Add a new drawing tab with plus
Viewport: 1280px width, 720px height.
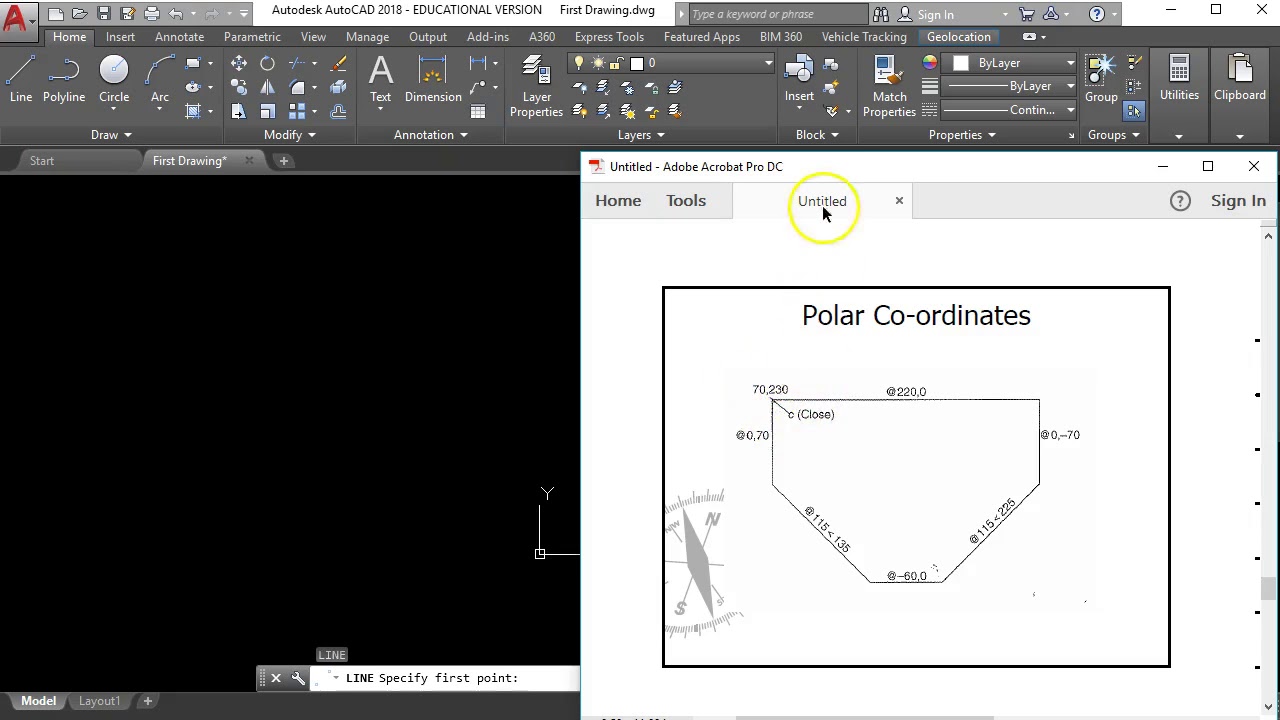coord(283,161)
